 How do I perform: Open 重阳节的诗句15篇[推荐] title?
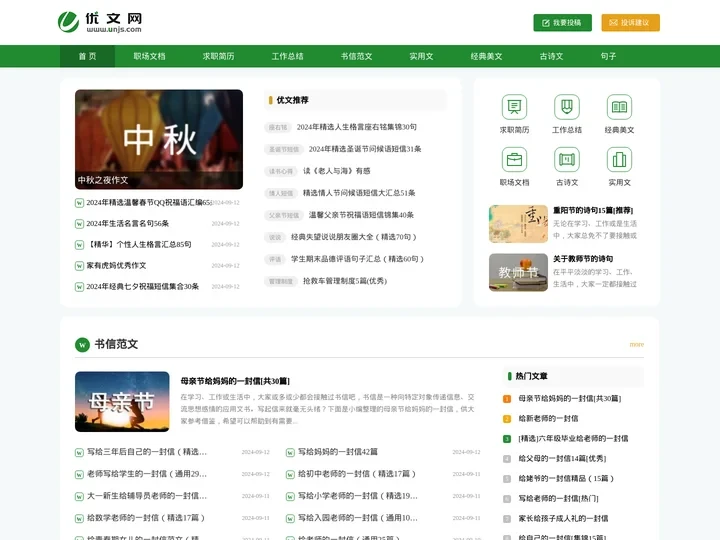point(593,210)
